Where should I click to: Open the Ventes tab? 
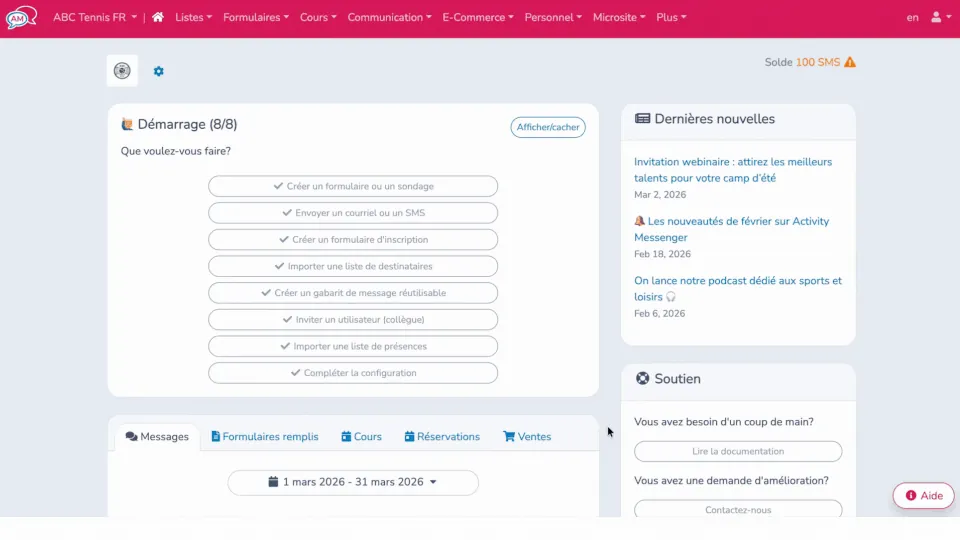click(527, 437)
